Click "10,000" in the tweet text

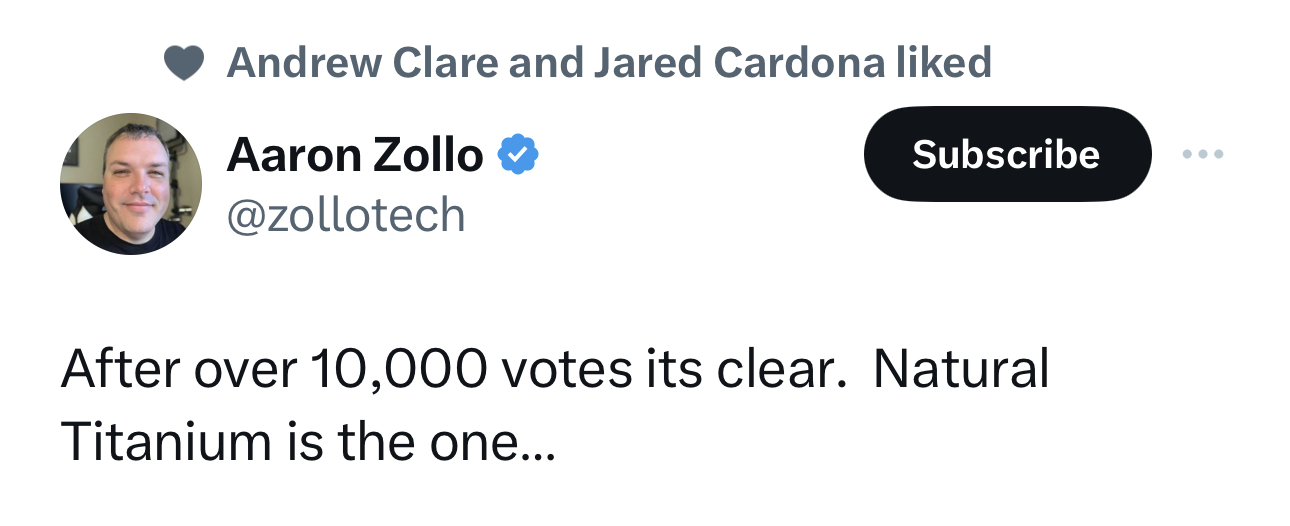click(398, 370)
